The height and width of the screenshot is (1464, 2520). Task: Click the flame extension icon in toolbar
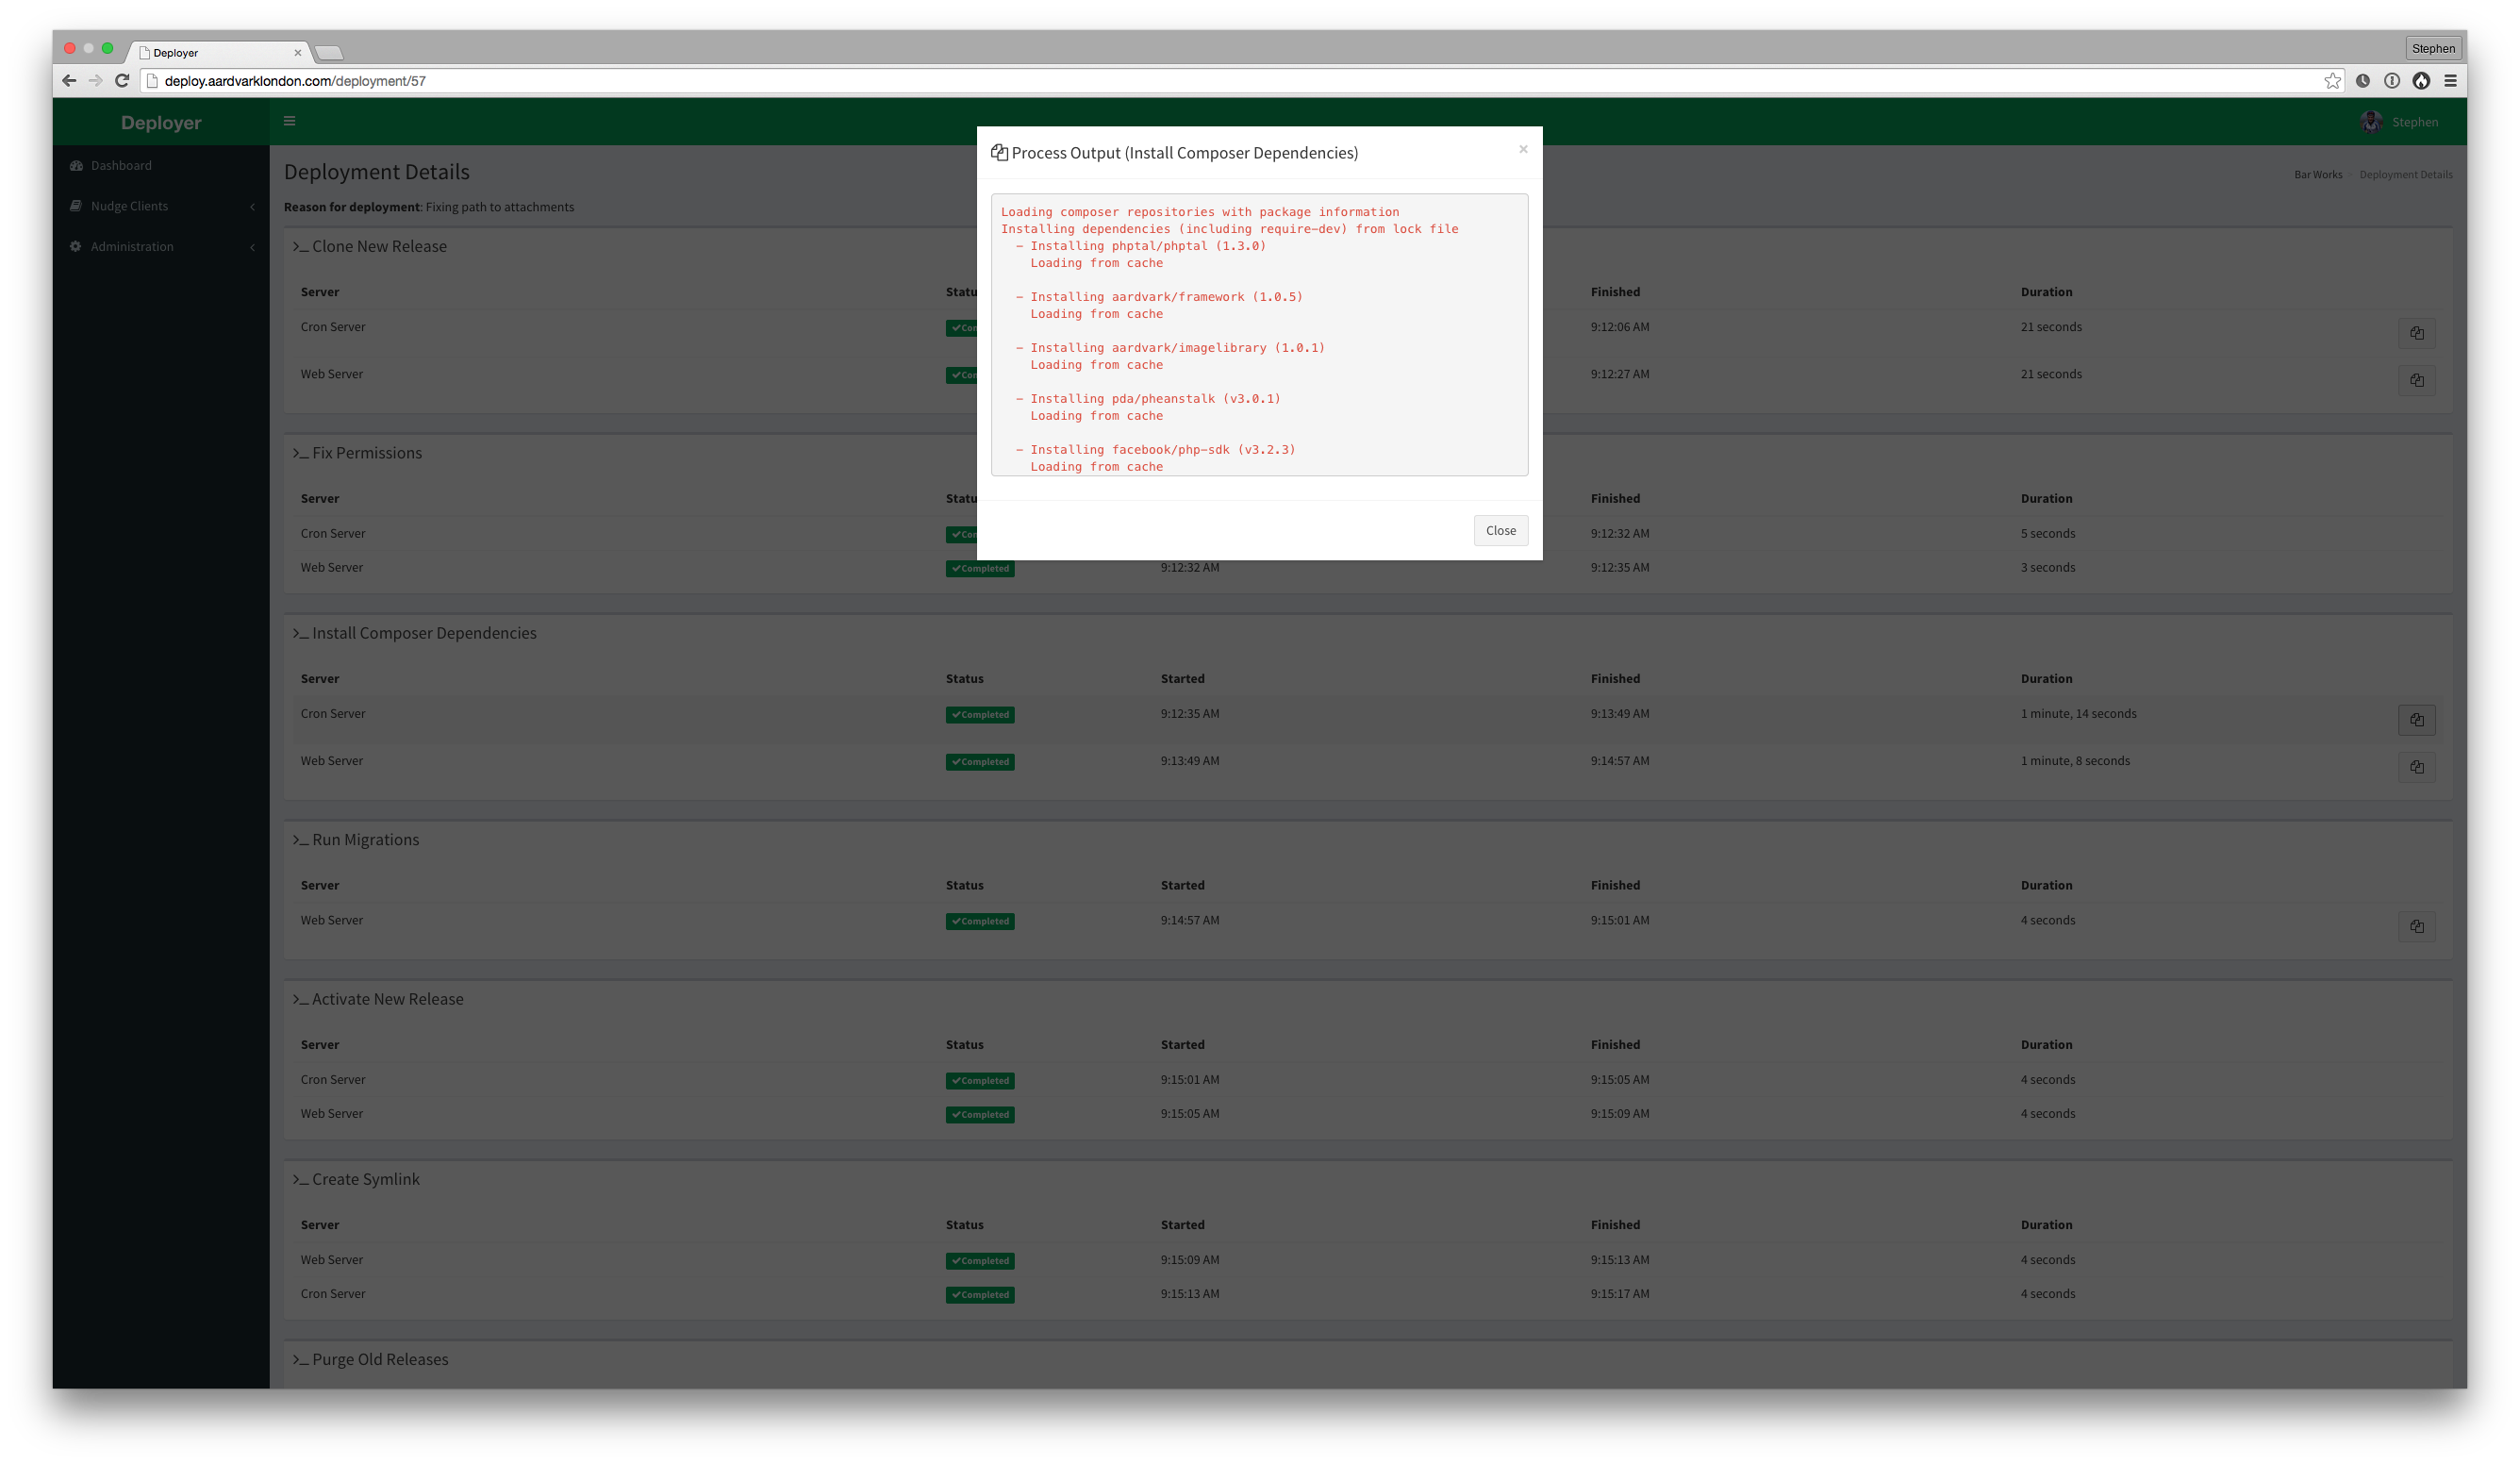(x=2420, y=81)
